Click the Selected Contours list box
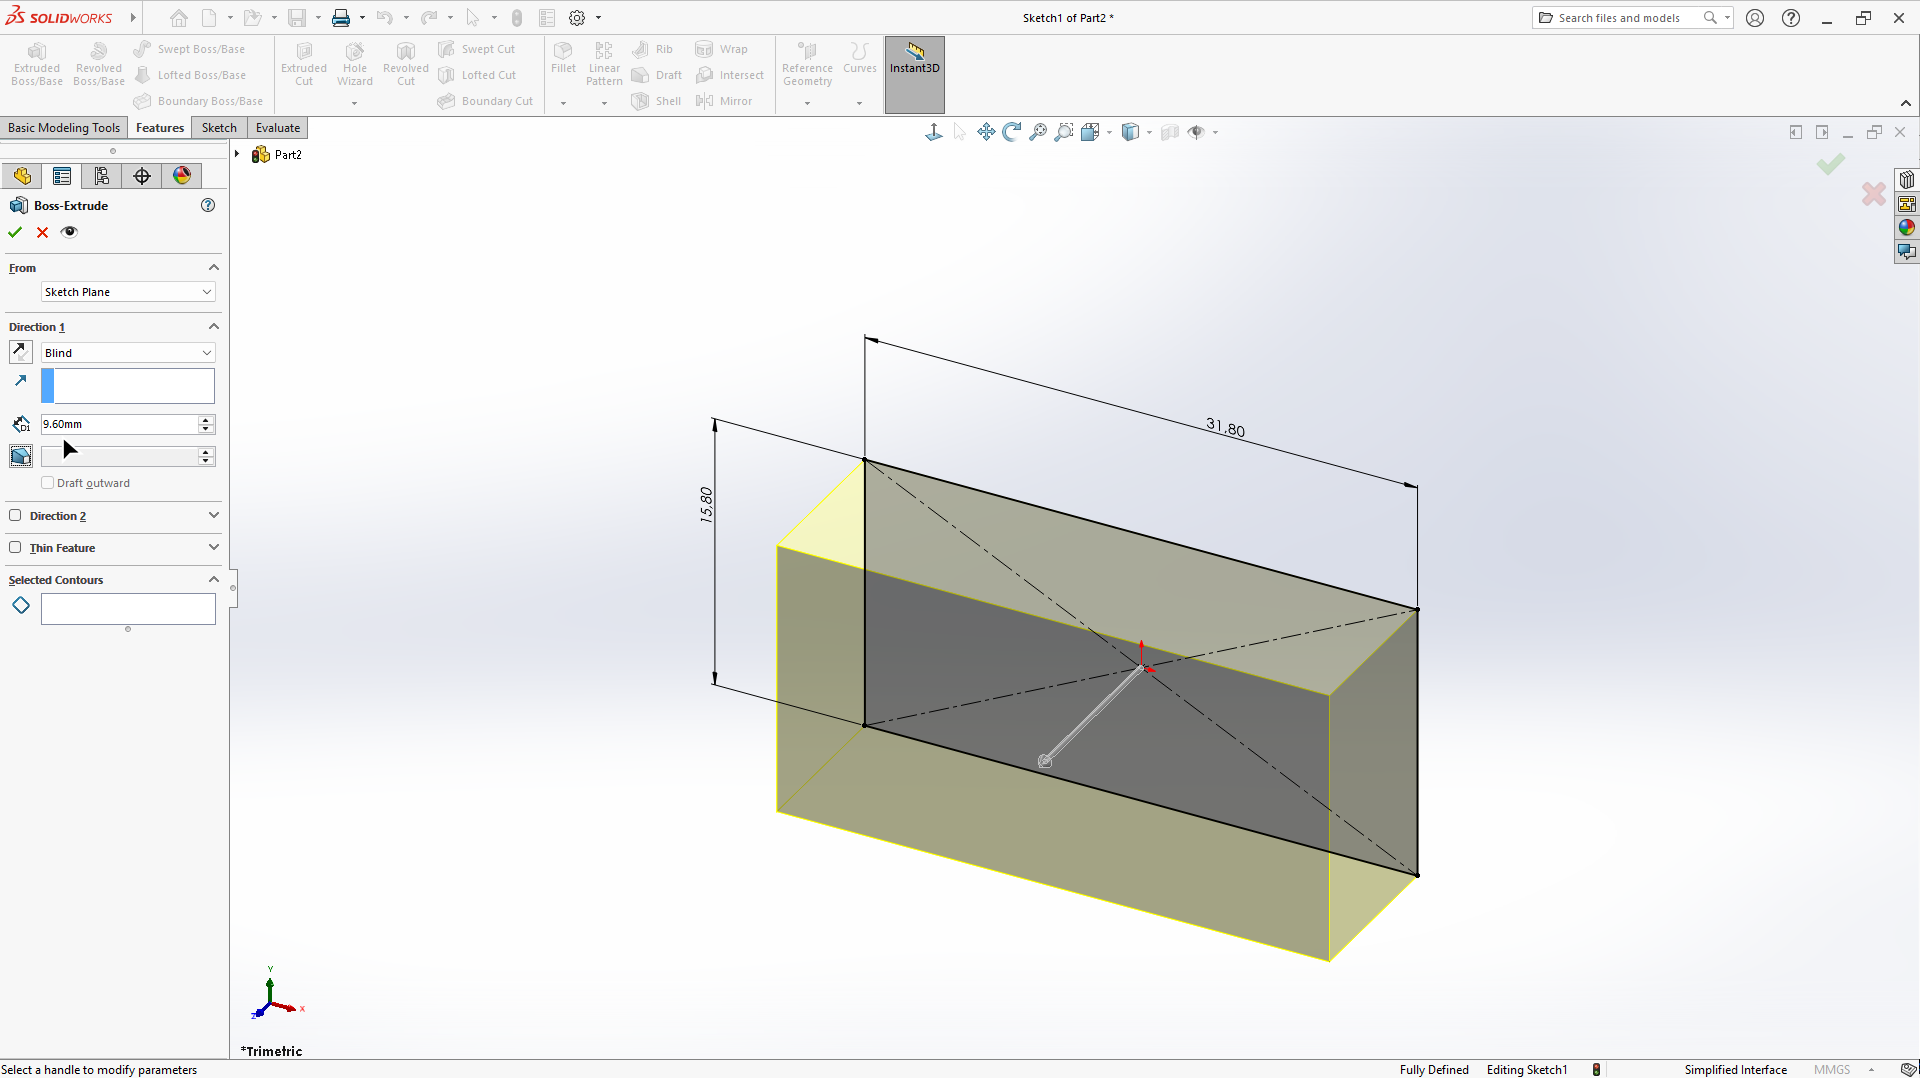The height and width of the screenshot is (1078, 1920). (128, 608)
